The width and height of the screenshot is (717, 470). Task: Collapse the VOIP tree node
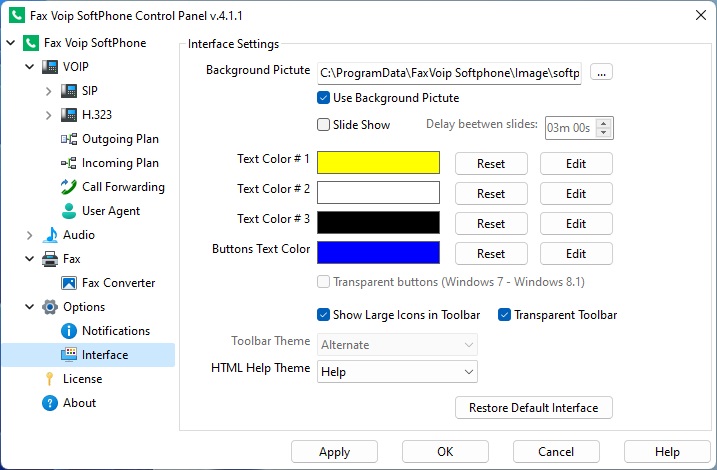[30, 67]
